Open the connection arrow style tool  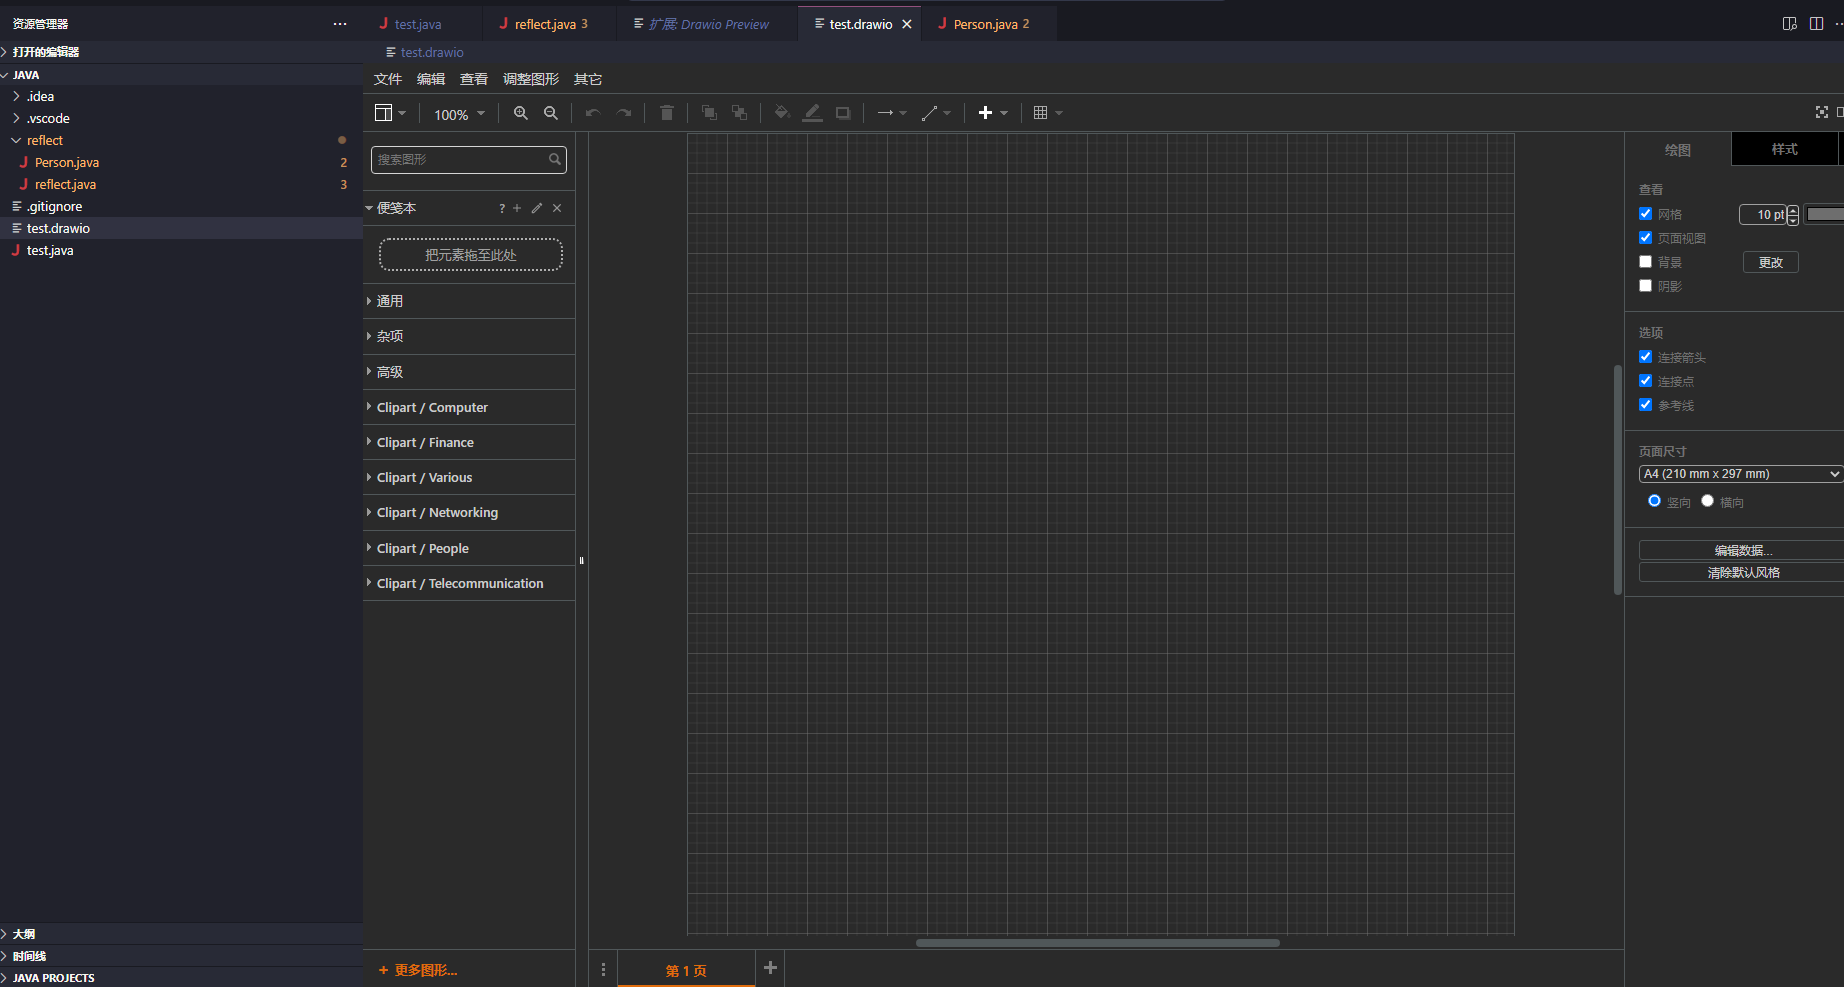pyautogui.click(x=892, y=113)
